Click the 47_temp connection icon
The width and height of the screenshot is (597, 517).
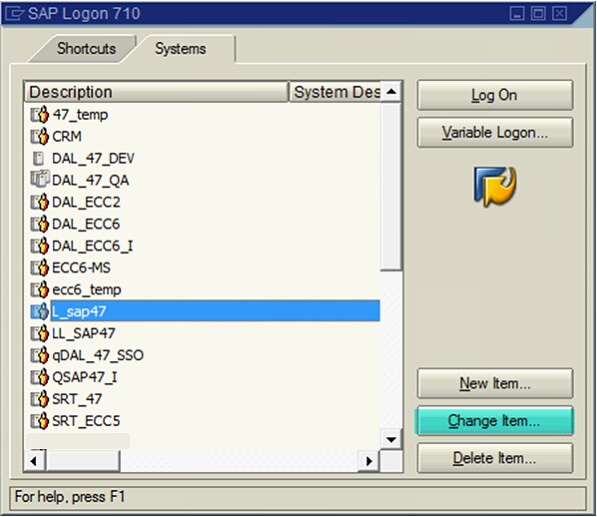point(40,115)
